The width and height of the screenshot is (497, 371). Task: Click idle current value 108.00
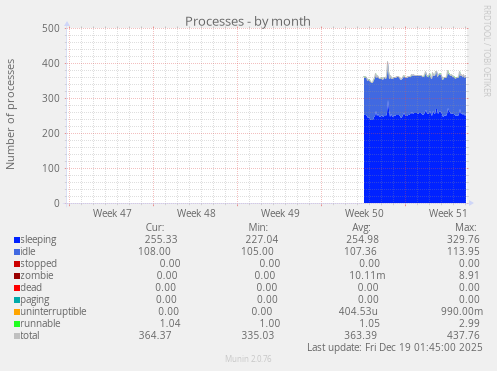(x=154, y=251)
